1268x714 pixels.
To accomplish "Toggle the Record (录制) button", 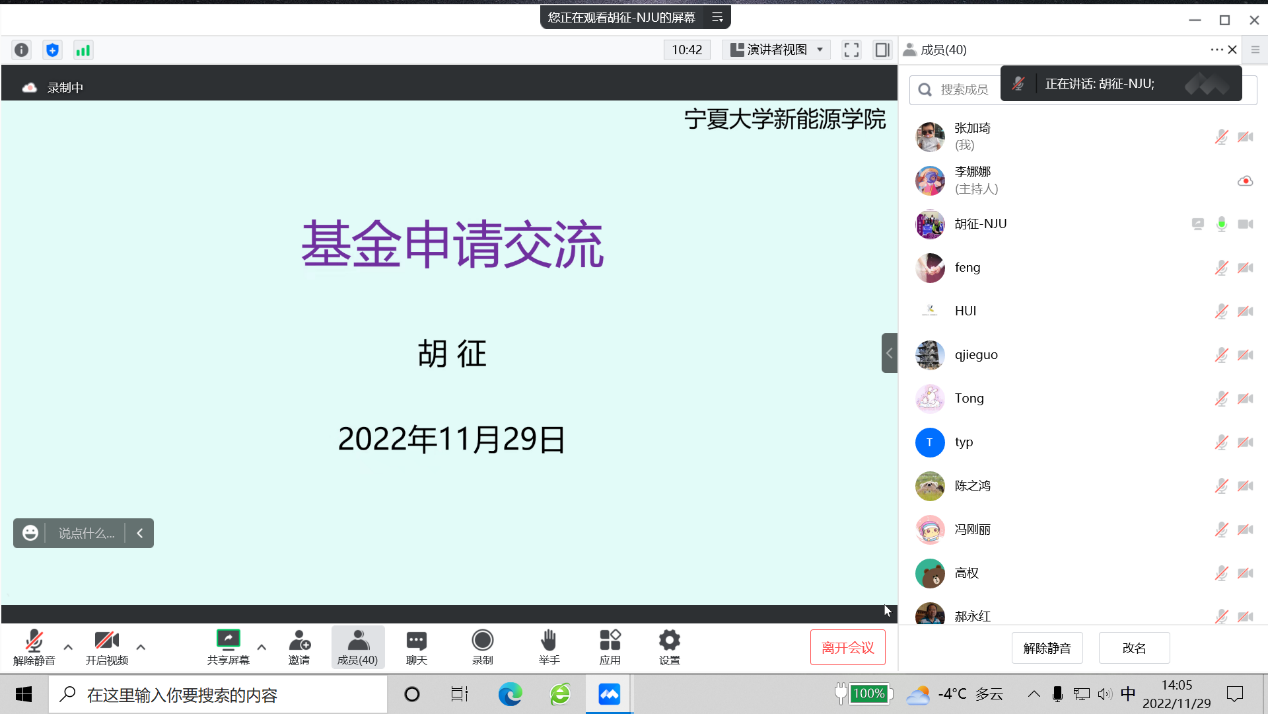I will click(x=483, y=647).
